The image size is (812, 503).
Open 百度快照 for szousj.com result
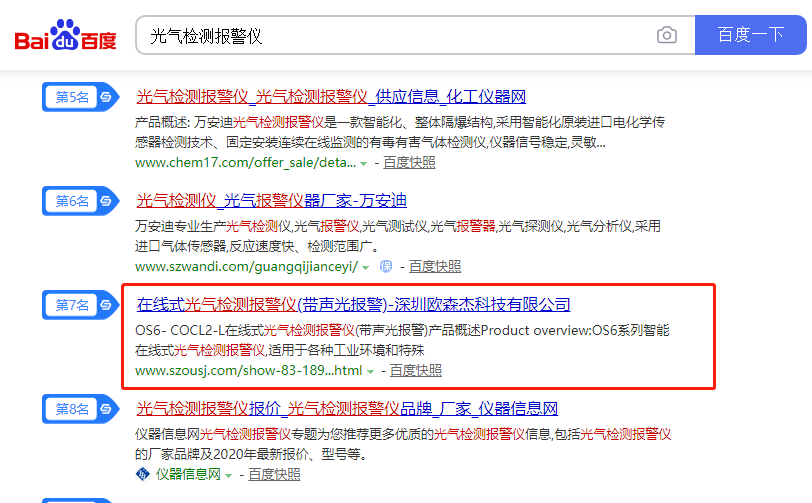point(416,370)
